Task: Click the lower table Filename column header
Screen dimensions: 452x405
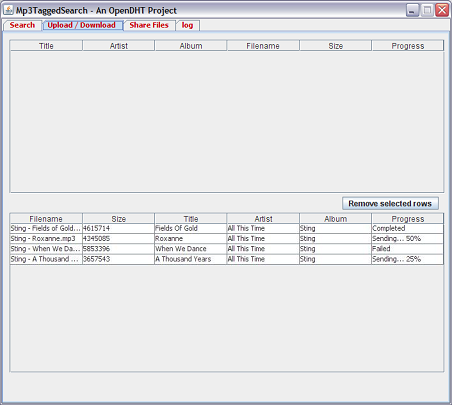Action: tap(46, 219)
